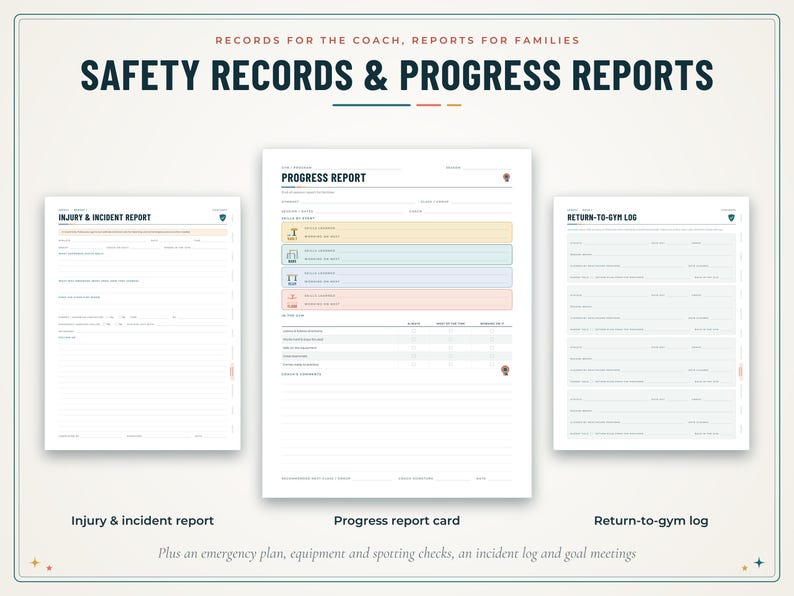Click the Coach Signature line on Progress Report
The image size is (794, 596).
click(x=454, y=479)
